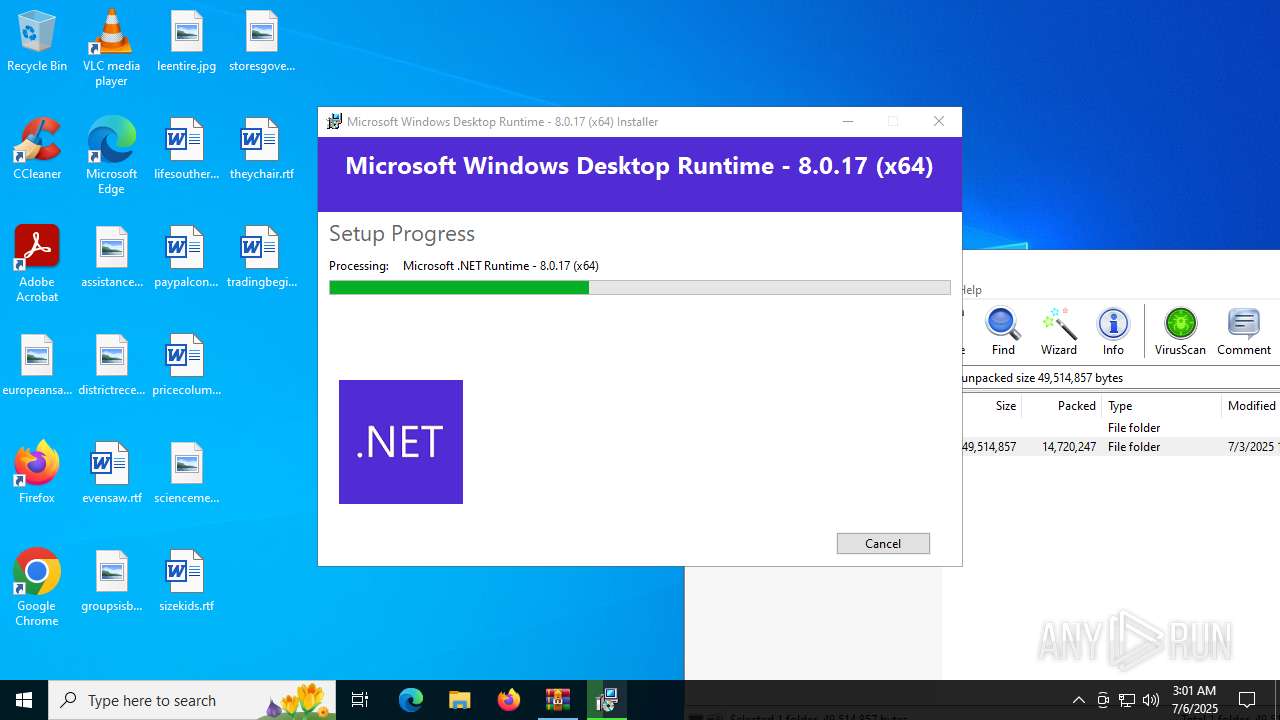Launch the WinRAR Wizard
This screenshot has height=720, width=1280.
[x=1058, y=332]
